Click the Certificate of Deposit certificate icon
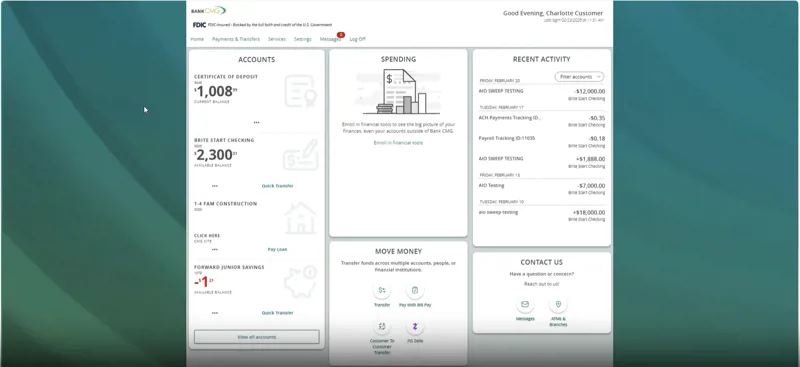800x367 pixels. click(x=301, y=91)
